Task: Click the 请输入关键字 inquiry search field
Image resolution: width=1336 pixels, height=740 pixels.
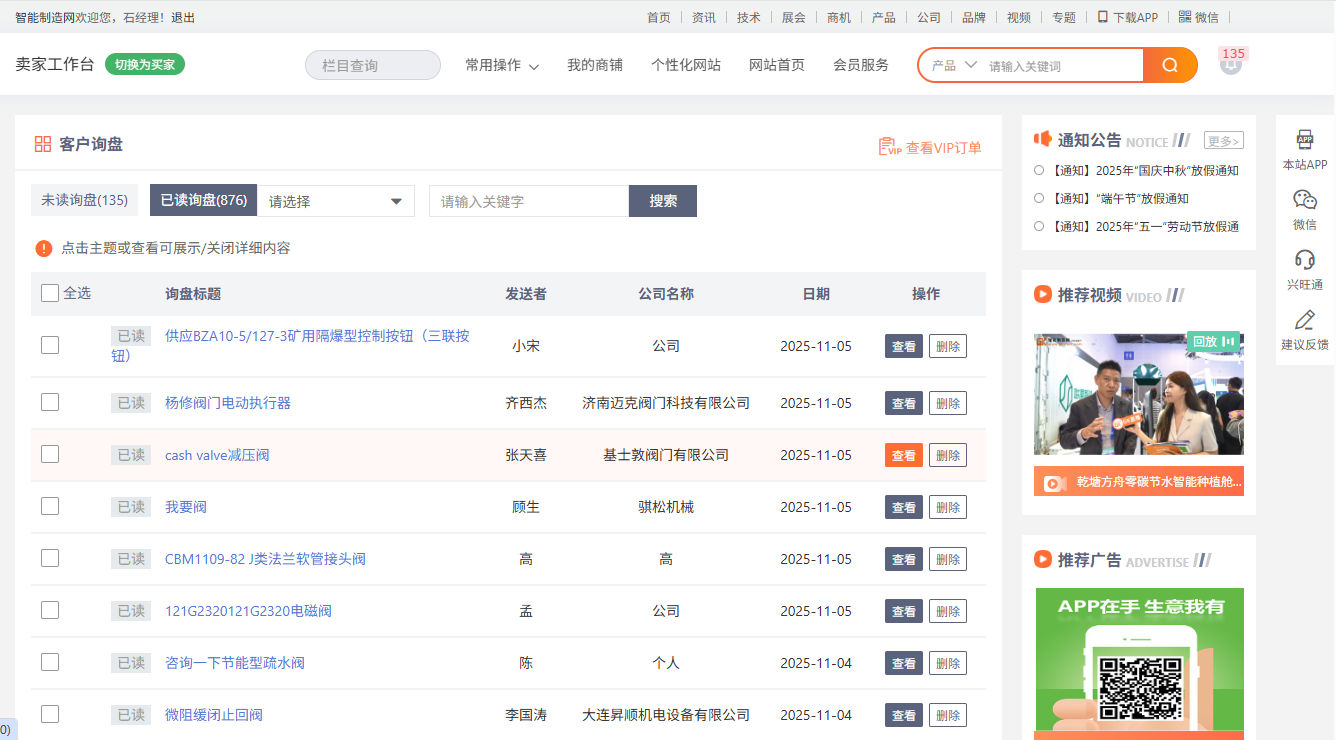Action: pos(528,201)
